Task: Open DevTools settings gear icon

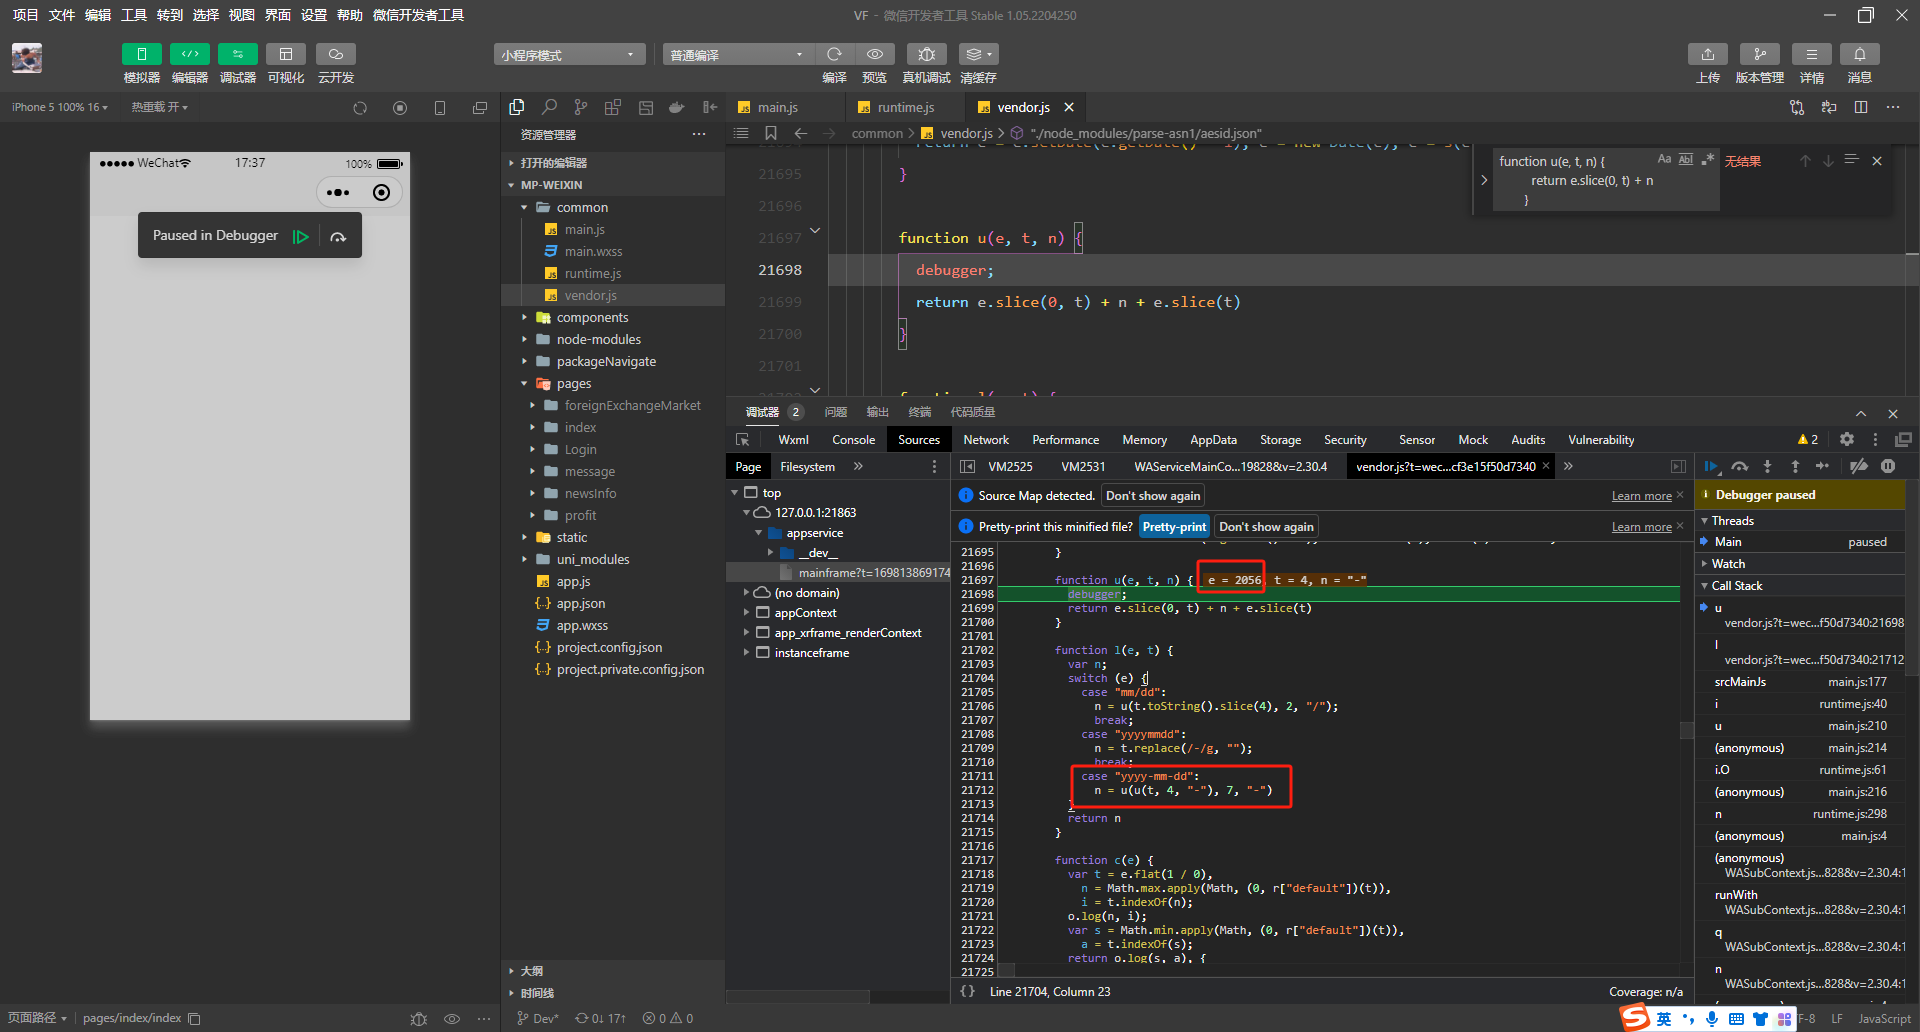Action: pyautogui.click(x=1847, y=440)
